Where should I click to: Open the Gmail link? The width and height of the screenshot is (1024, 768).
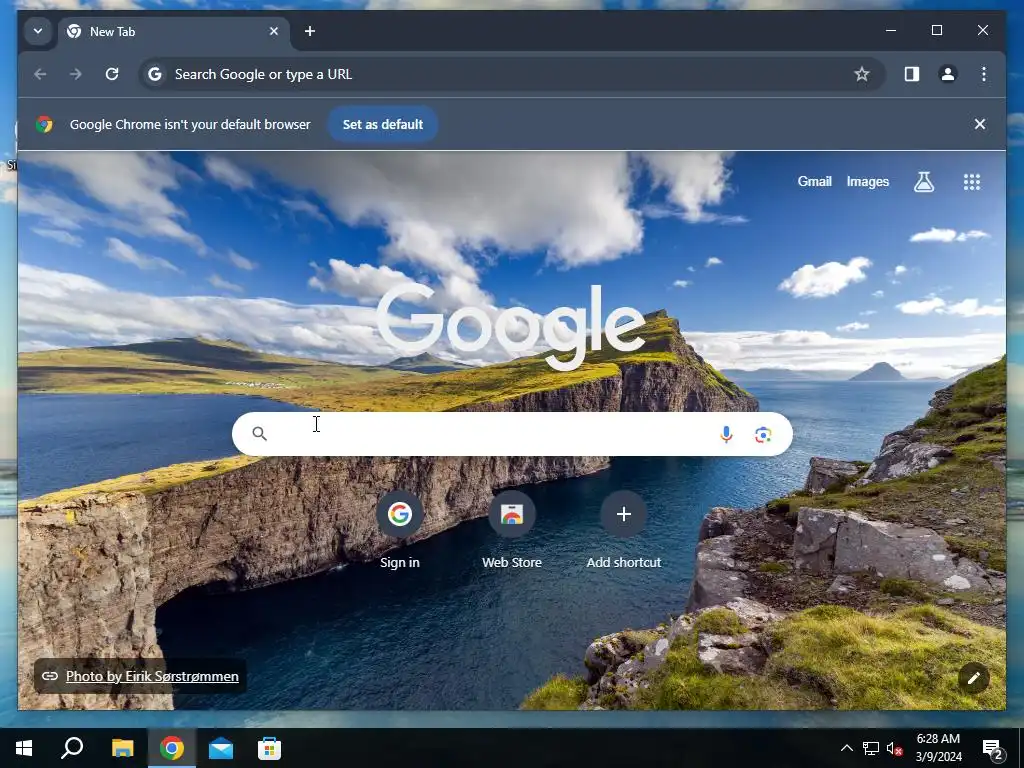point(814,182)
